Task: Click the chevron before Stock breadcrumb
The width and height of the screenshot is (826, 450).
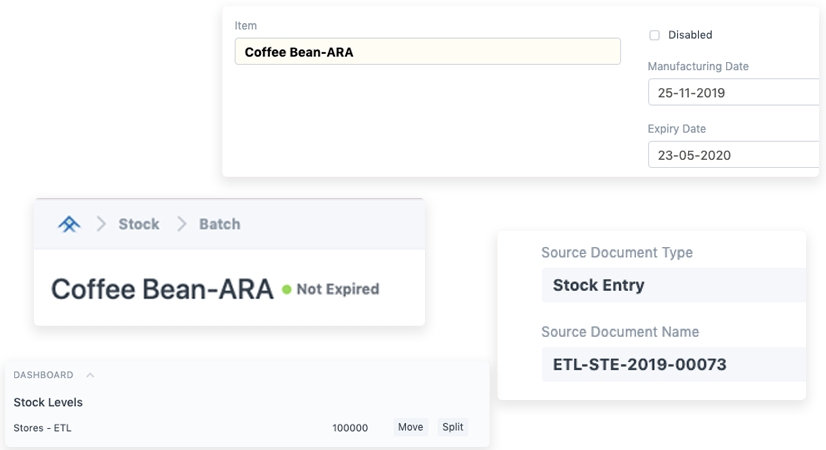Action: tap(101, 224)
